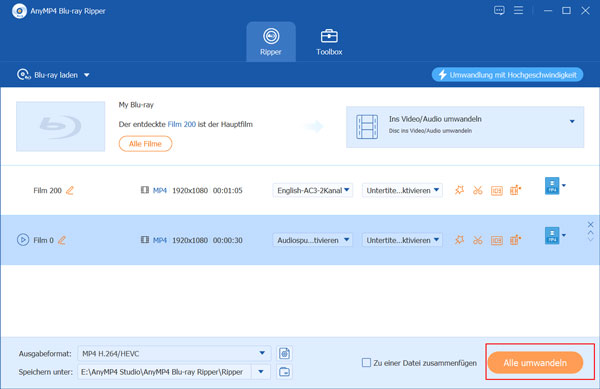Open the output folder icon beside save path
Viewport: 600px width, 389px height.
[284, 372]
